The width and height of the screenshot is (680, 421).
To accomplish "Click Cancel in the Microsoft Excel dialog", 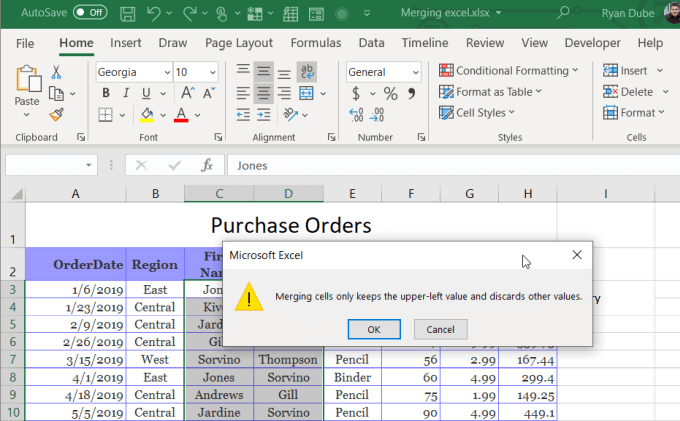I will [x=440, y=329].
